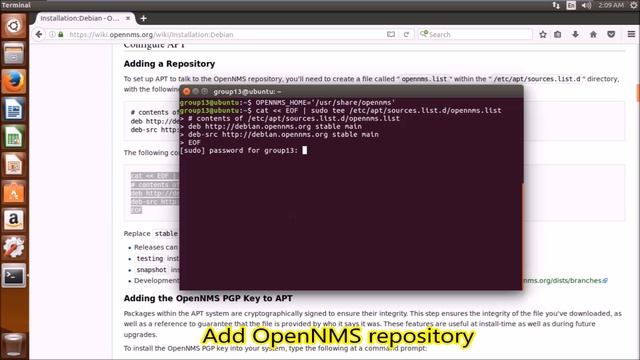Click 'testing' bullet text on page
Viewport: 640px width, 360px height.
click(x=149, y=258)
